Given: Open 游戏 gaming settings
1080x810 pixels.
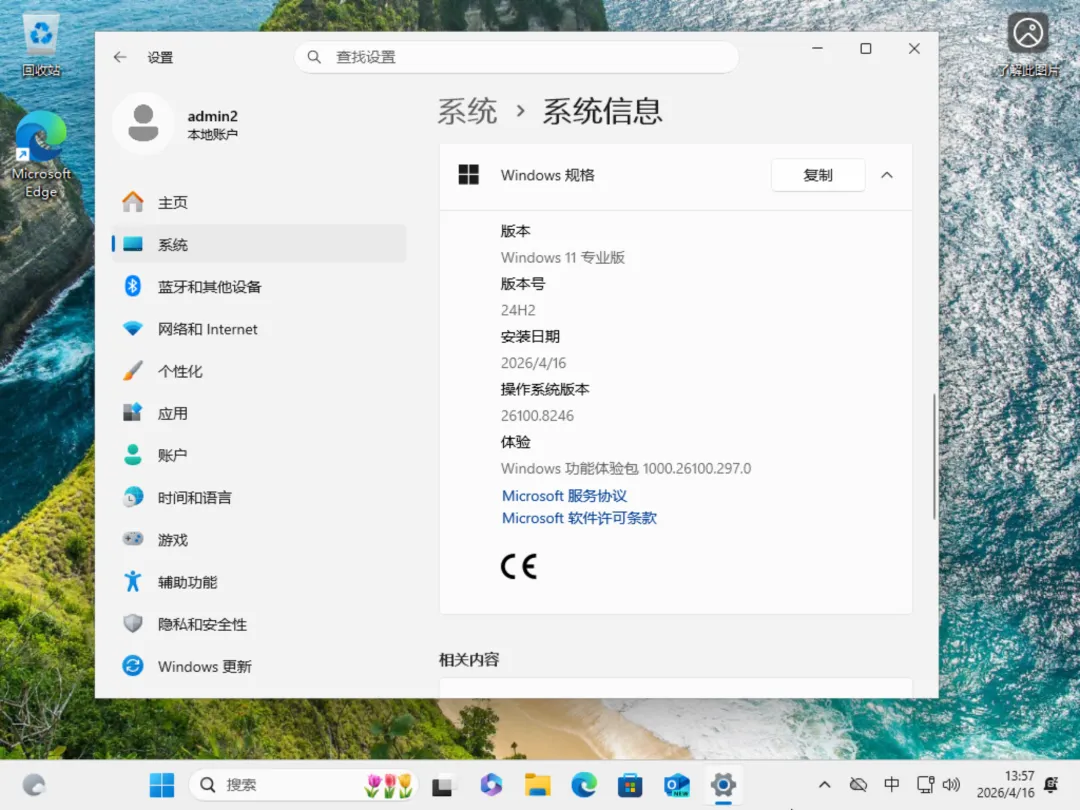Looking at the screenshot, I should coord(258,540).
